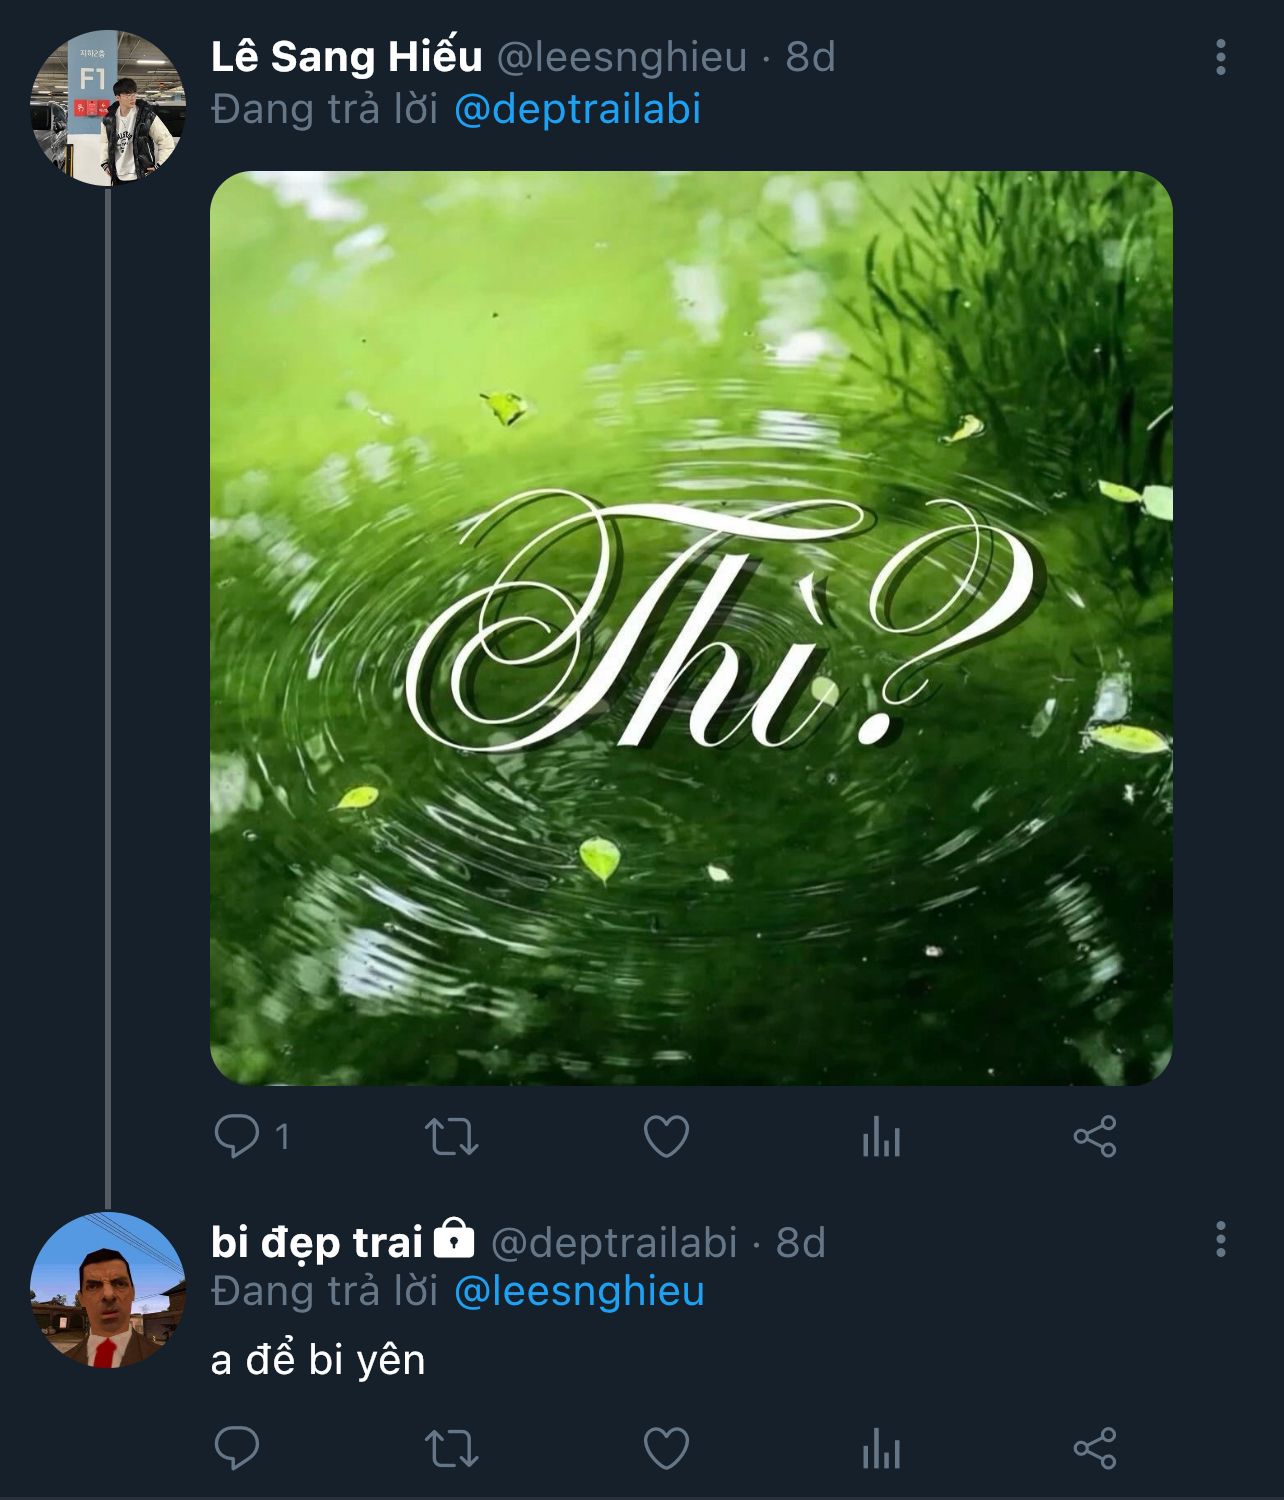Click the bi đẹp trai display name
The width and height of the screenshot is (1284, 1500).
tap(317, 1242)
